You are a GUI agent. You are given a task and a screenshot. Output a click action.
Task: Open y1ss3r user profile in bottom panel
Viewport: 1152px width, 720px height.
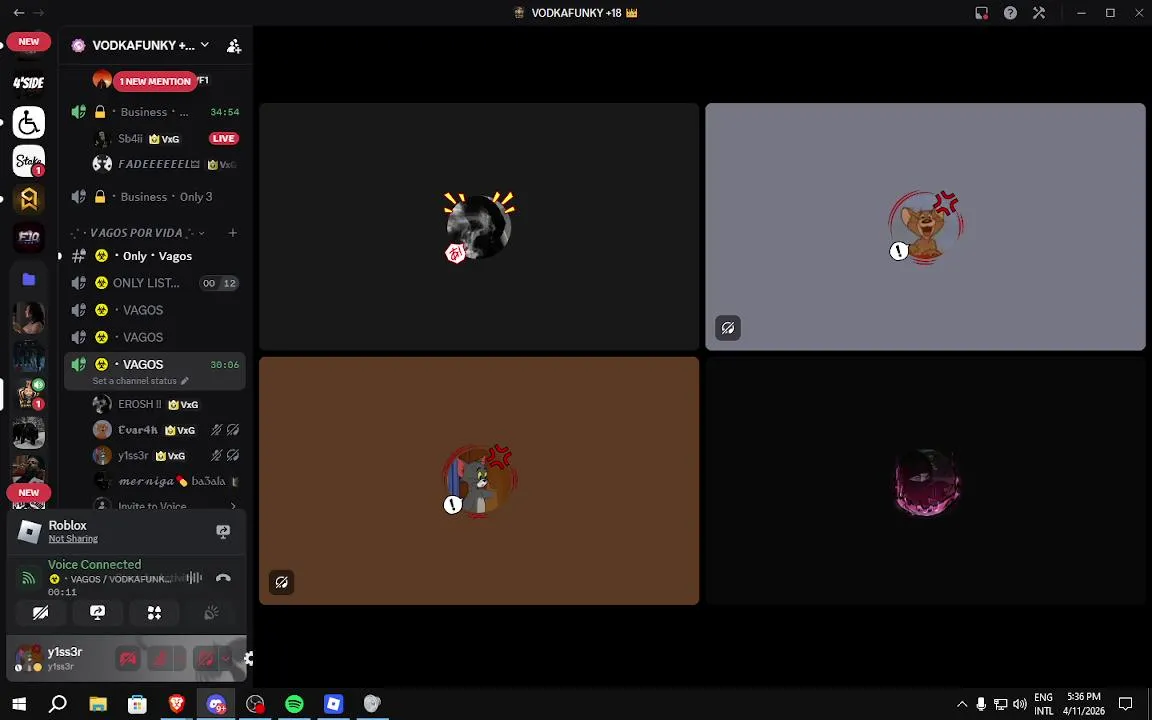(61, 658)
